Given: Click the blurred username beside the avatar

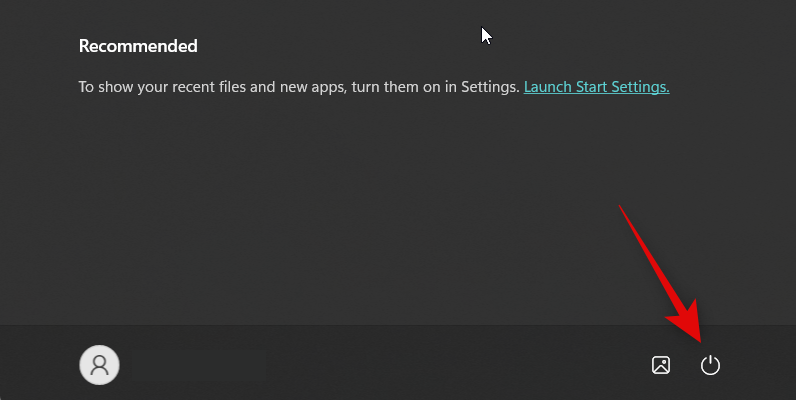Looking at the screenshot, I should [x=180, y=365].
